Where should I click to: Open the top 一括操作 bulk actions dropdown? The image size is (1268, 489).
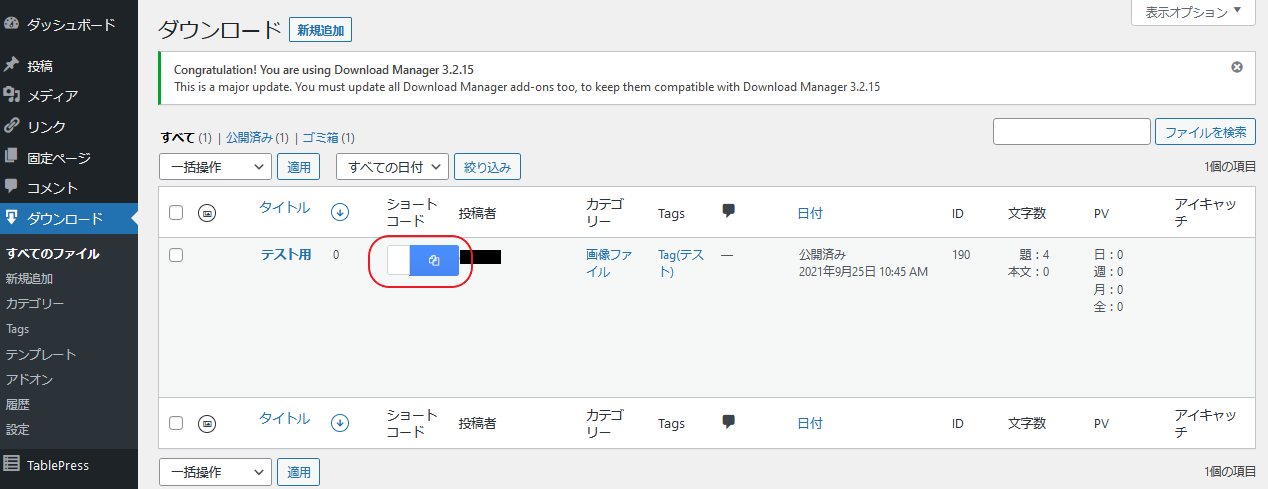tap(215, 167)
